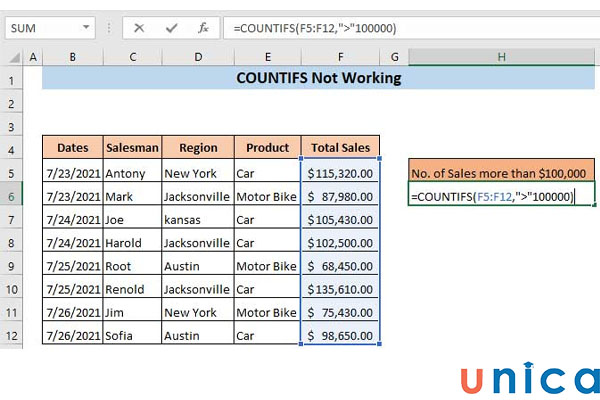The height and width of the screenshot is (400, 600).
Task: Click the Total Sales header cell
Action: pyautogui.click(x=339, y=147)
